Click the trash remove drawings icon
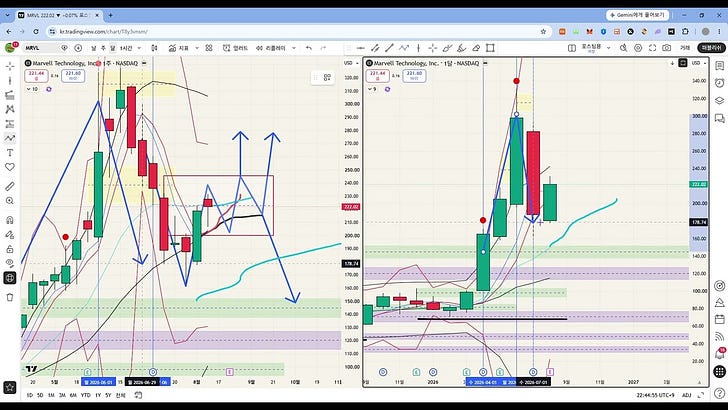 tap(10, 297)
